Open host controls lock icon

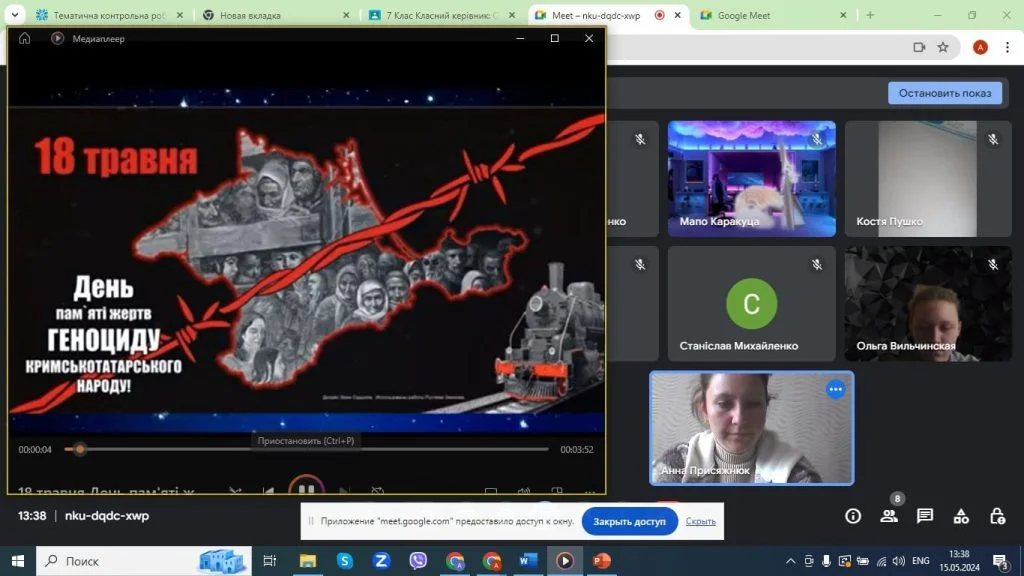click(997, 516)
